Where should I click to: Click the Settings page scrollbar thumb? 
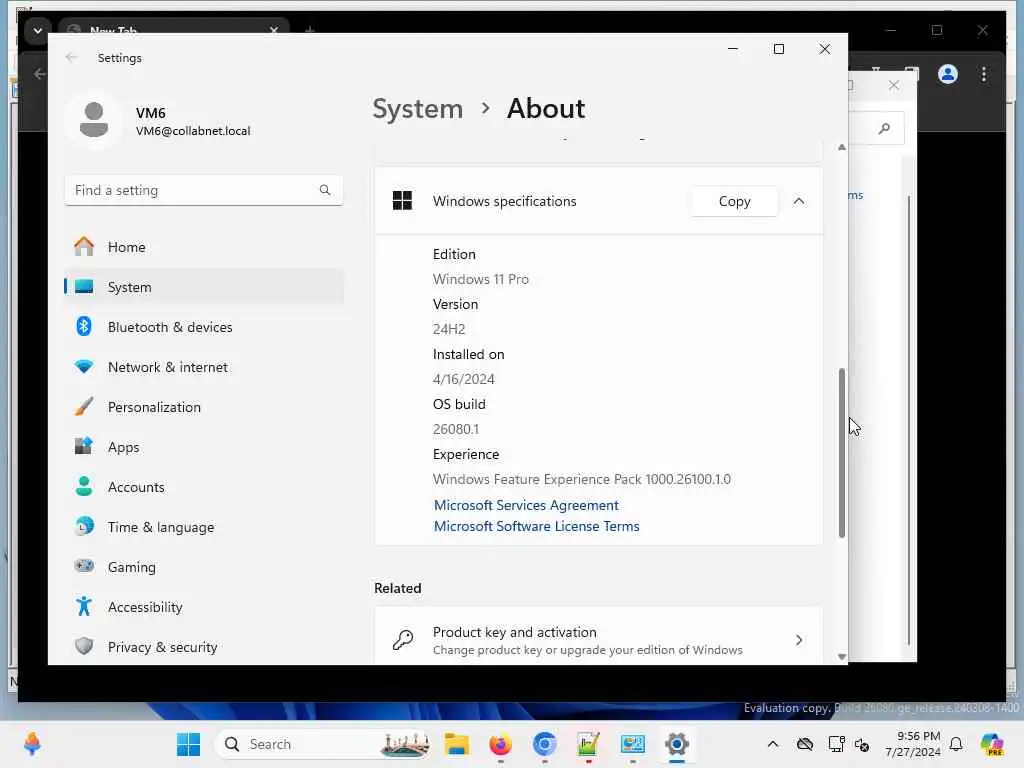842,453
